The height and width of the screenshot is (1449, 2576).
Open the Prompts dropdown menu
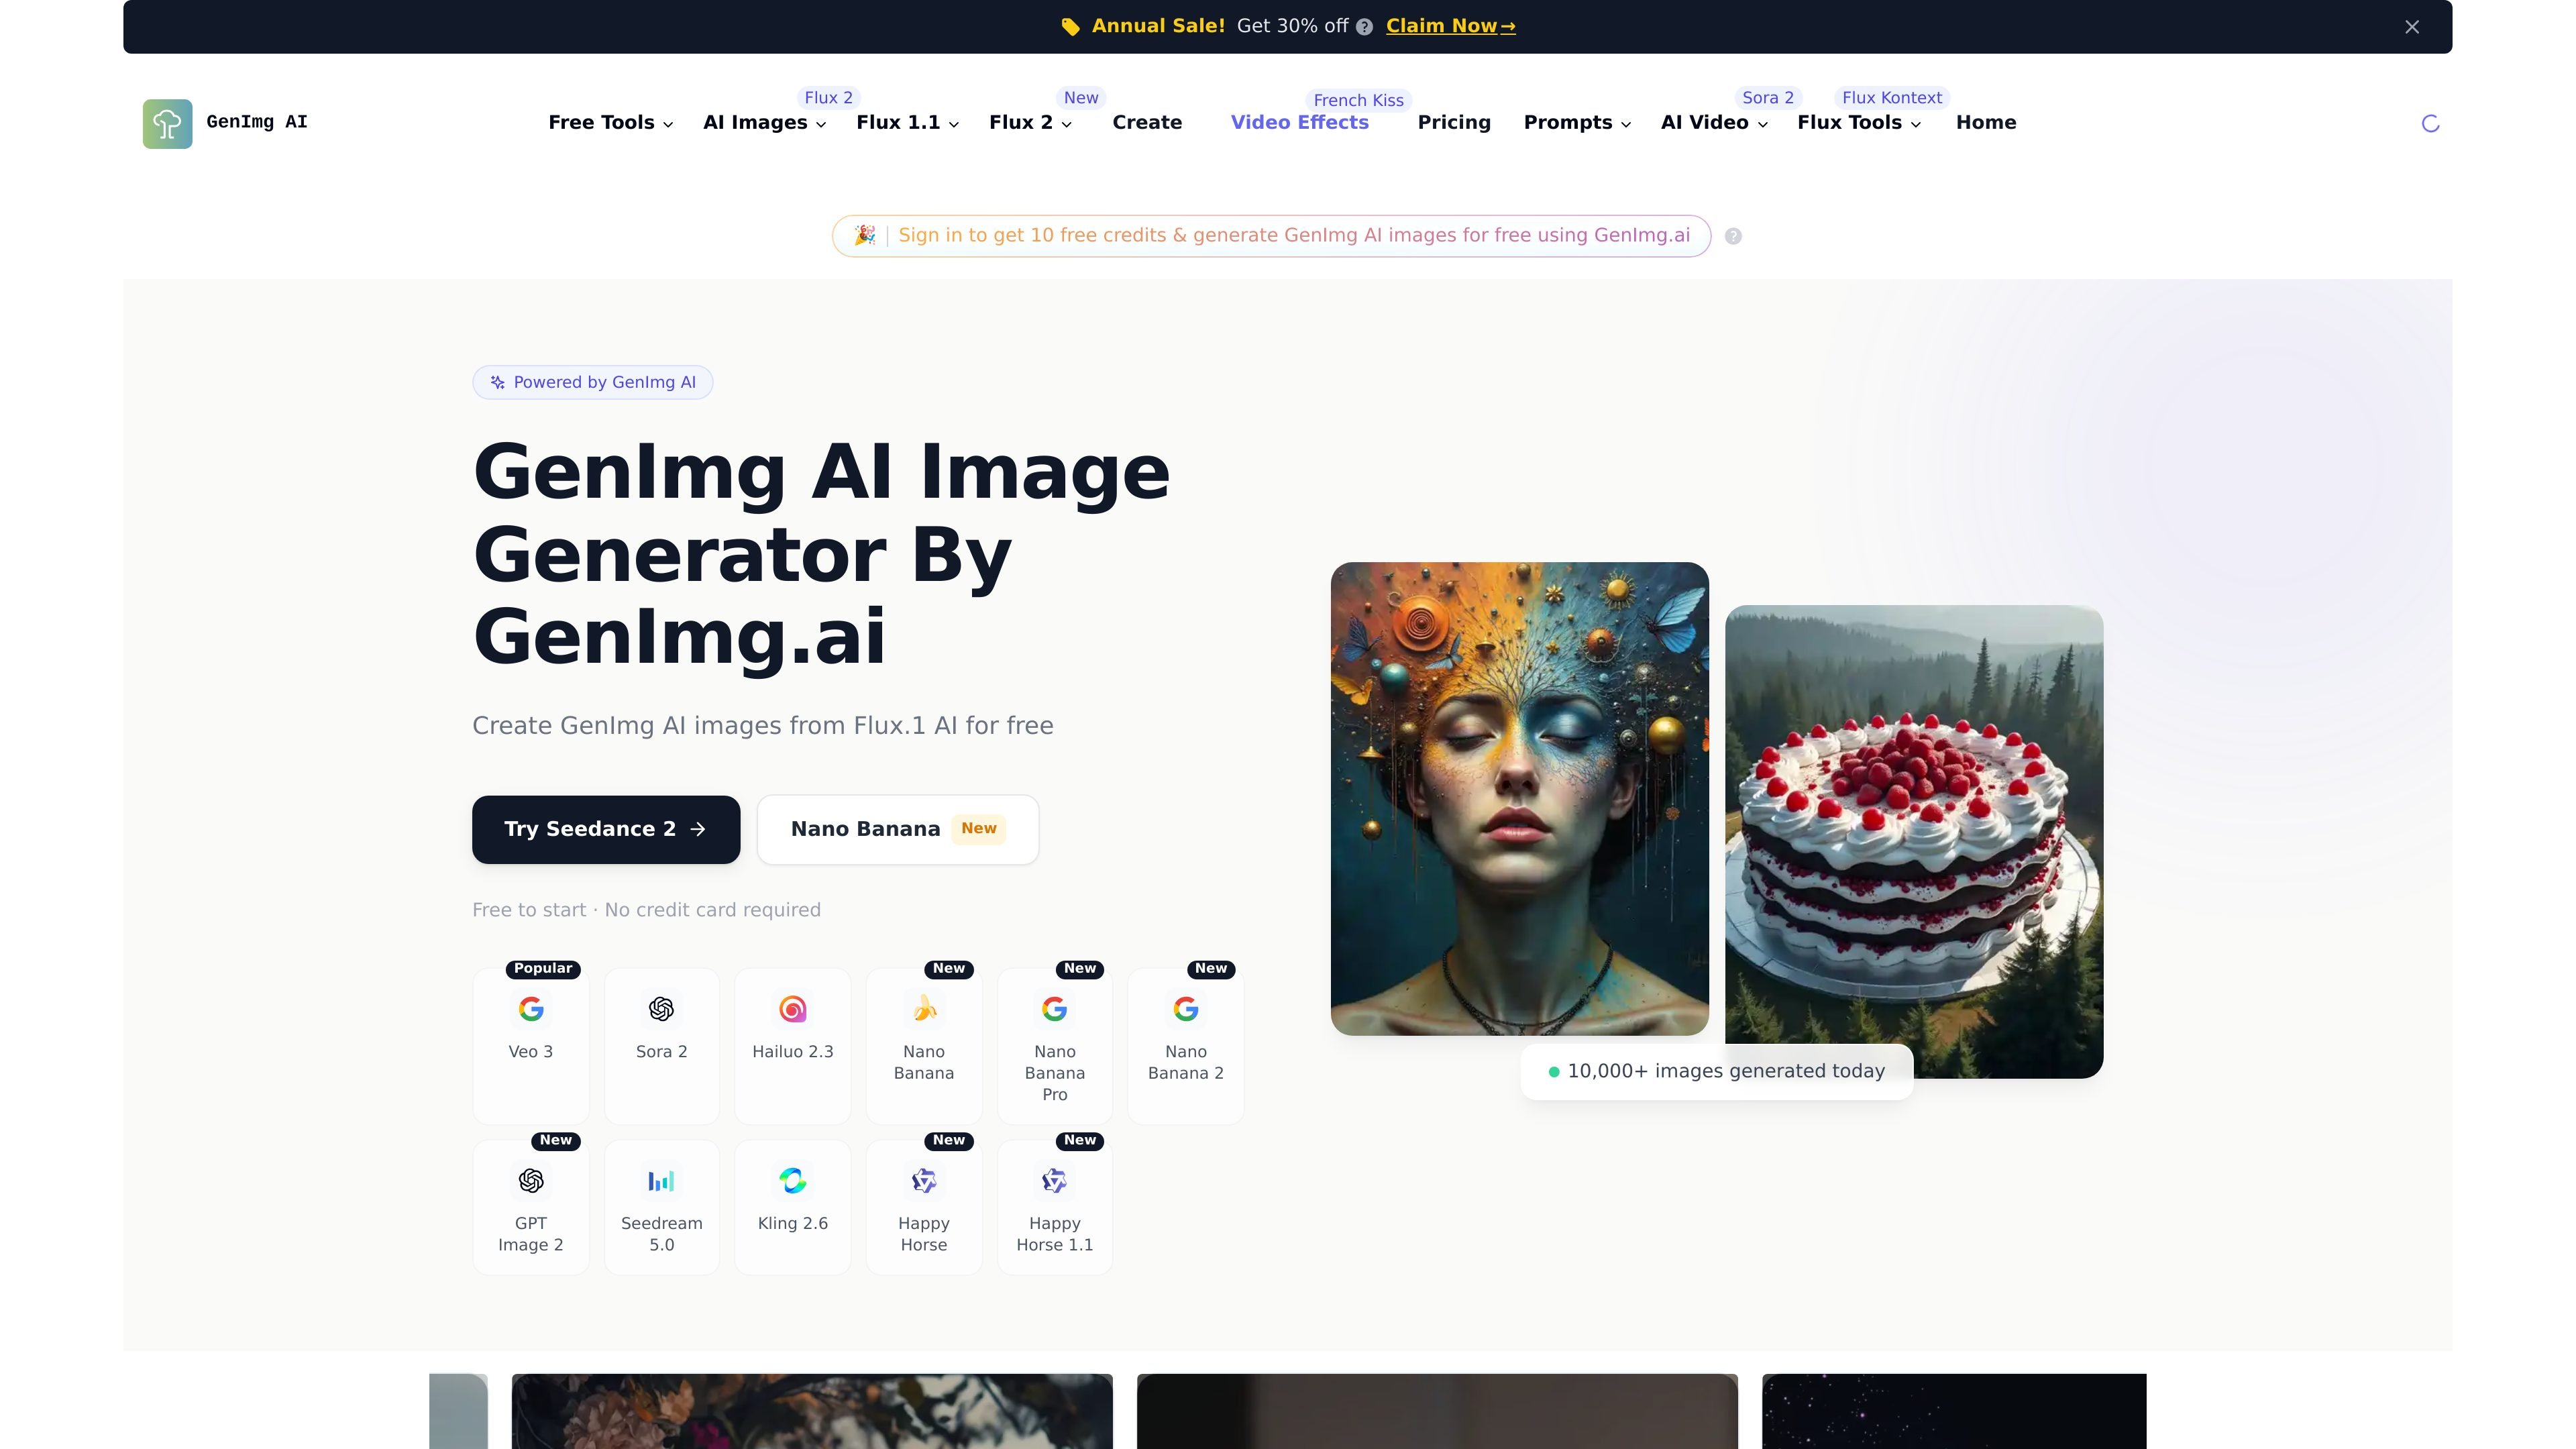[1577, 122]
